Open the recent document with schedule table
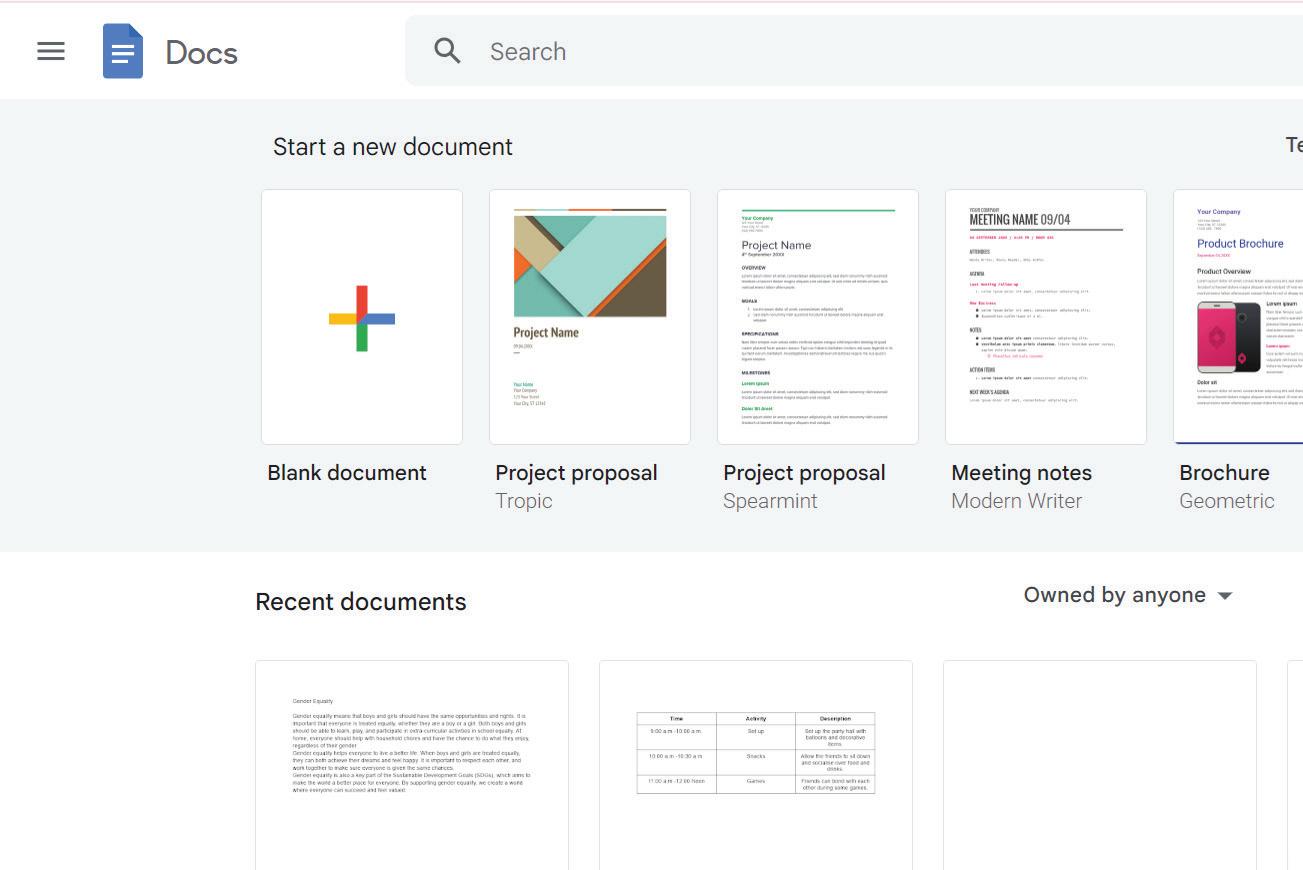Screen dimensions: 1303x870 (x=756, y=765)
